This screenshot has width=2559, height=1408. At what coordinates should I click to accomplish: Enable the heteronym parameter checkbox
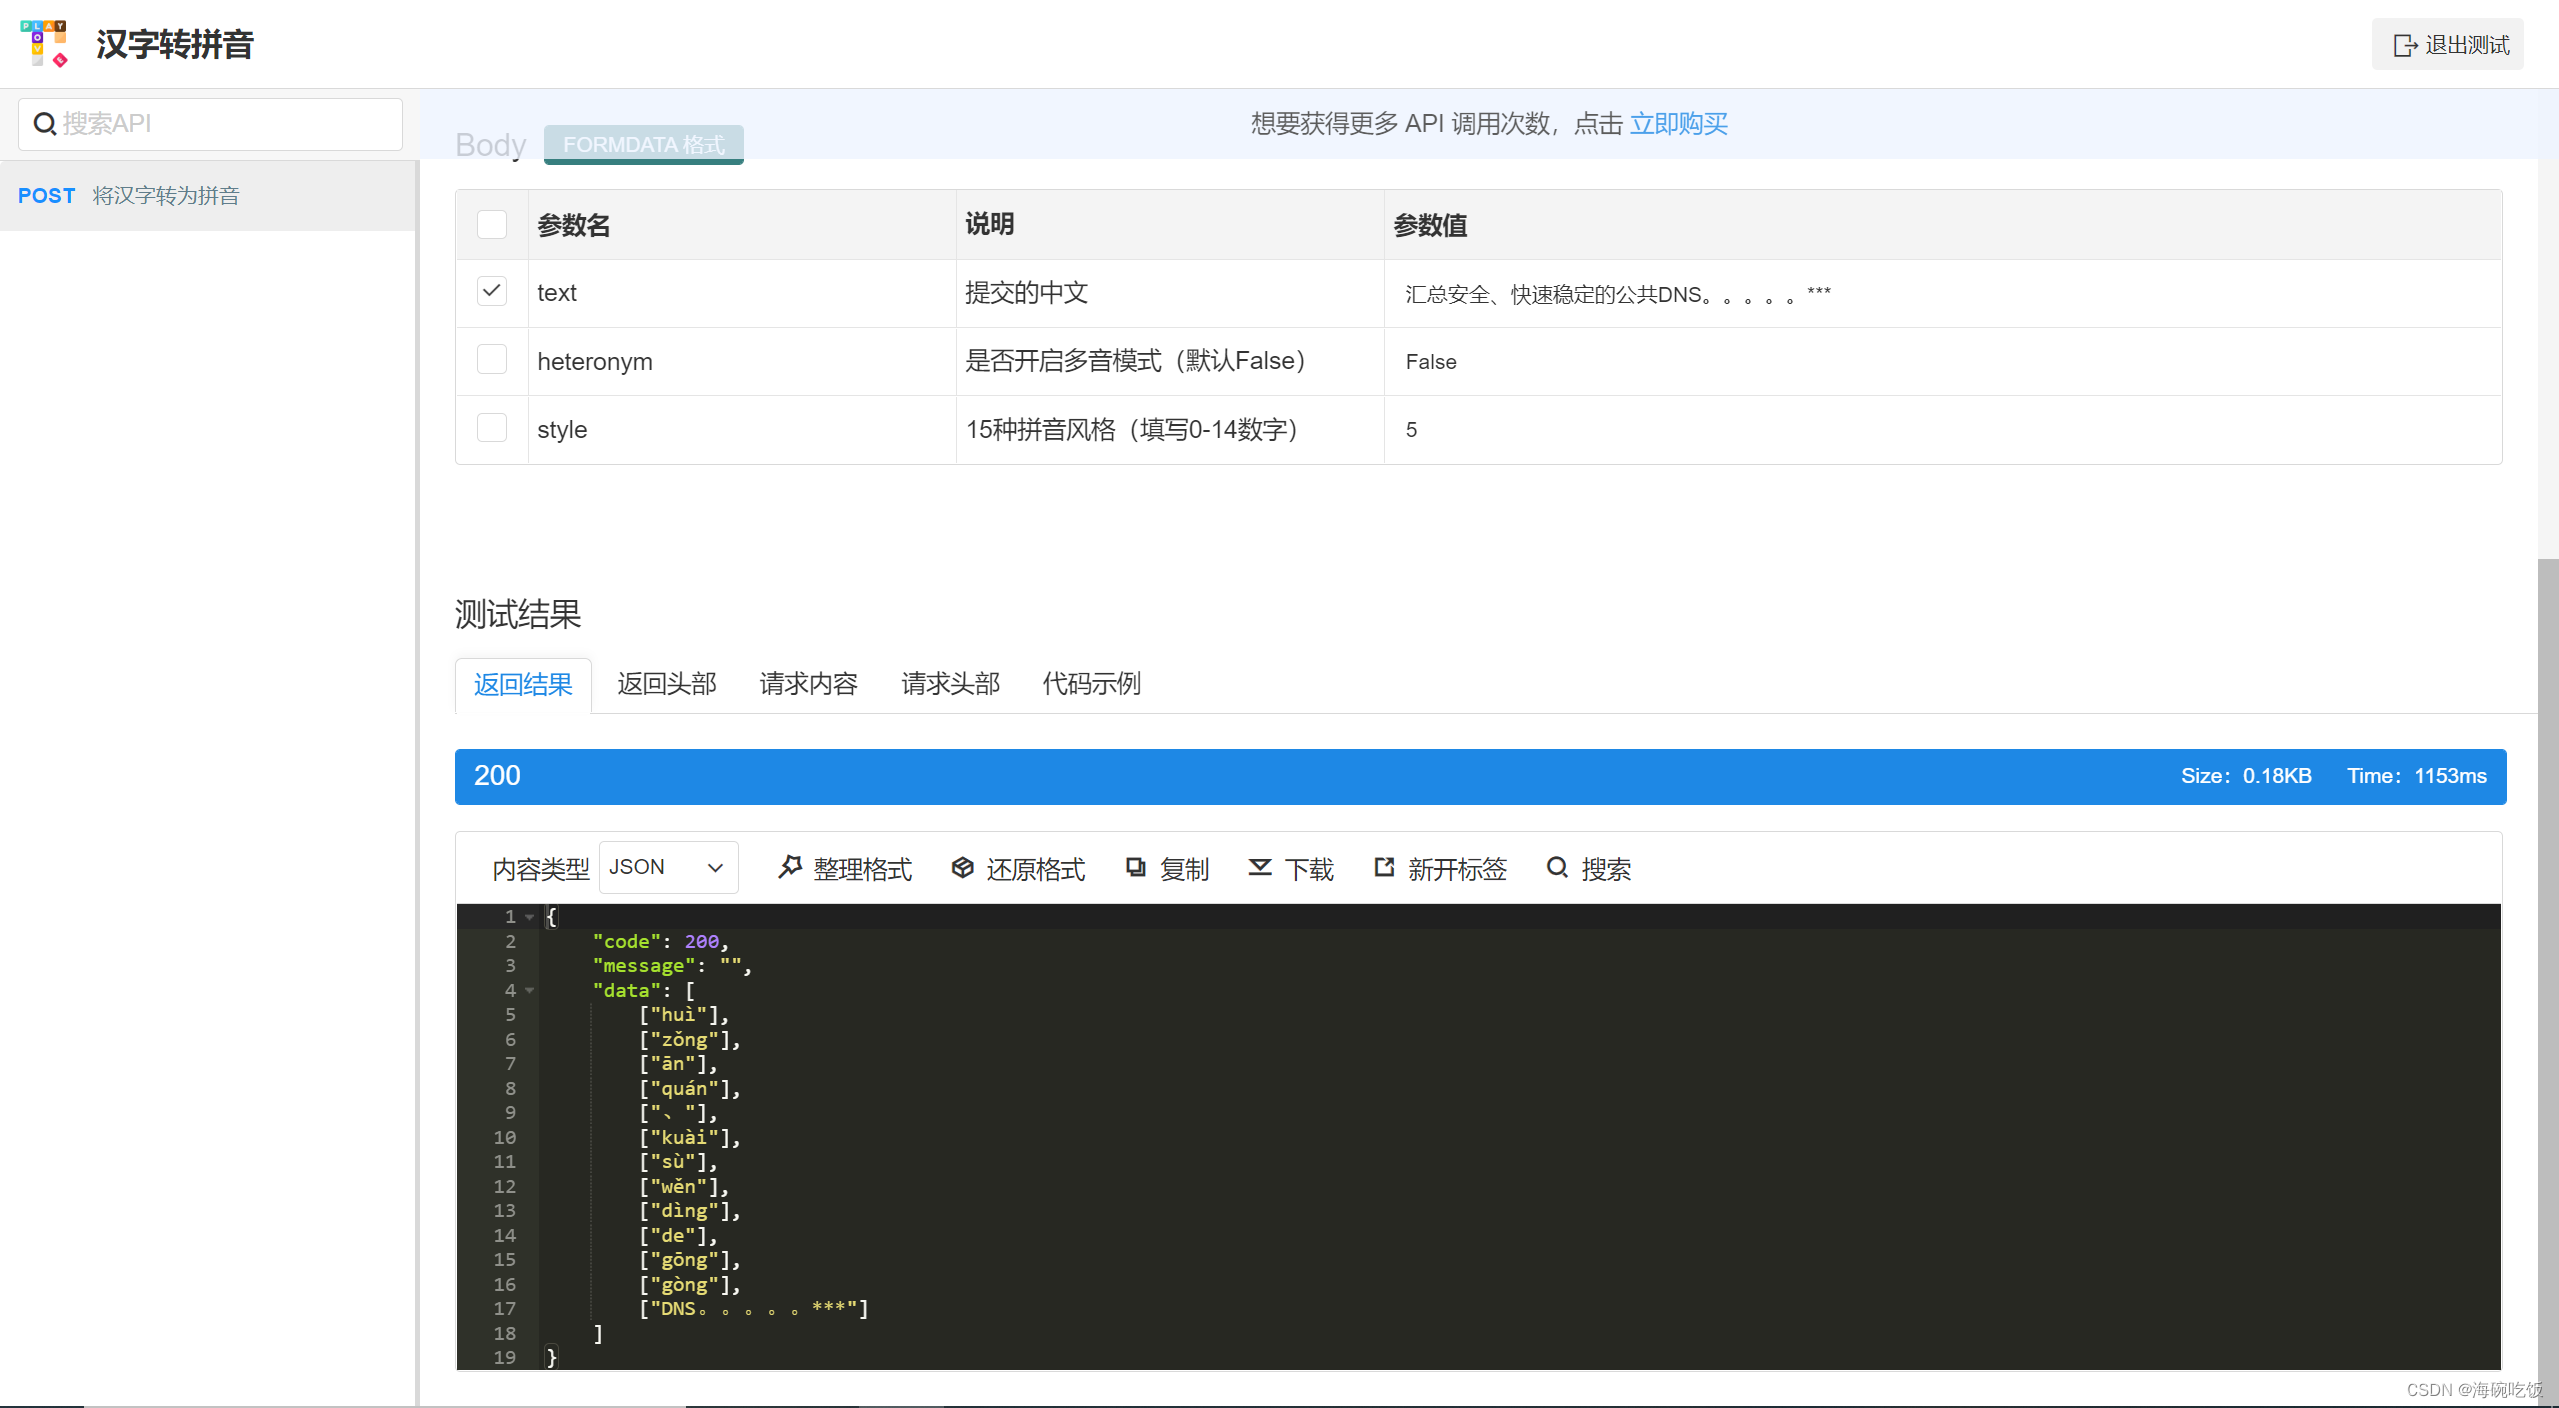click(x=491, y=359)
